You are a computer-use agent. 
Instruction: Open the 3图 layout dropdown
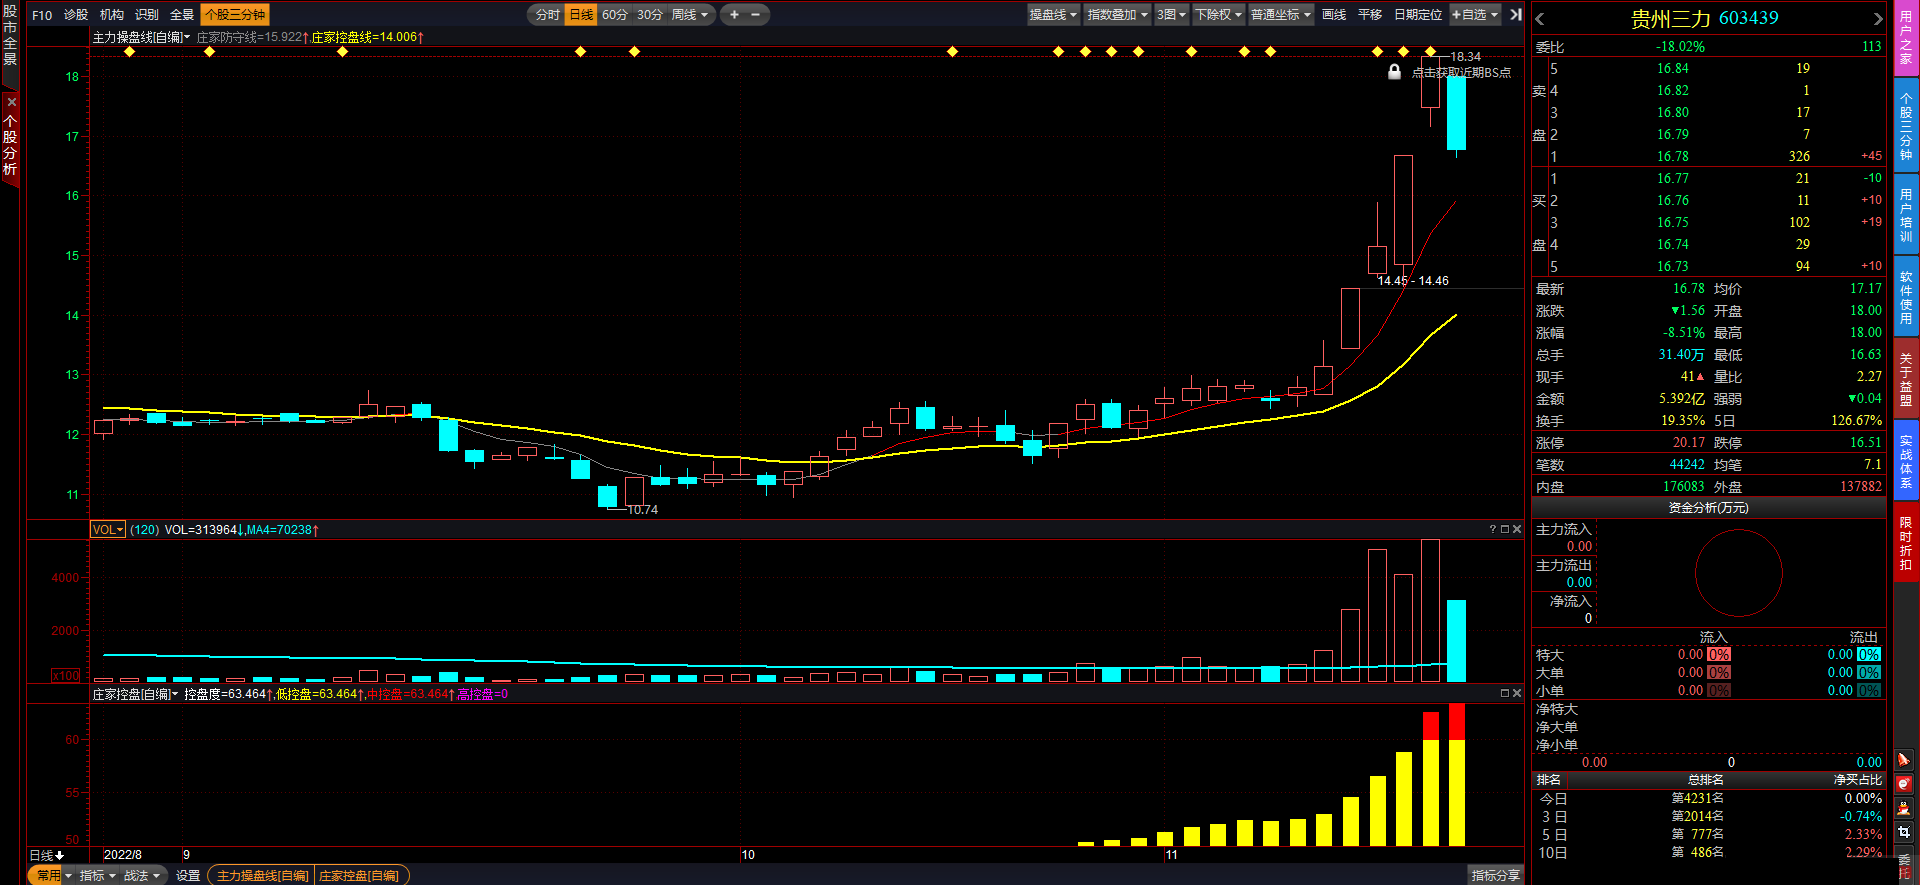pyautogui.click(x=1172, y=15)
